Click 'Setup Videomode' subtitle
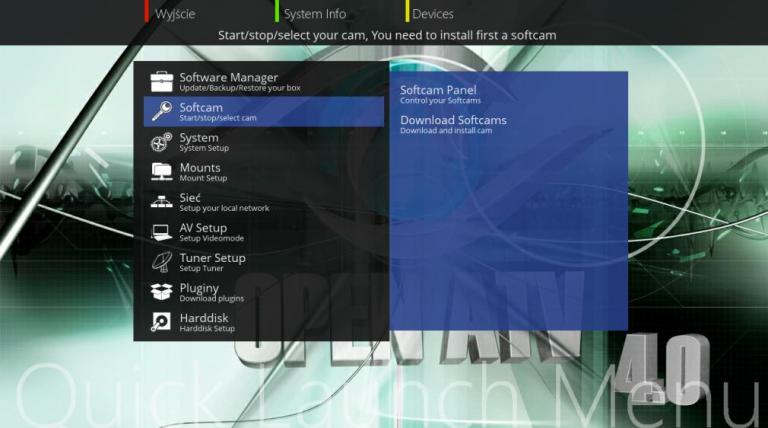This screenshot has height=428, width=768. (x=211, y=238)
